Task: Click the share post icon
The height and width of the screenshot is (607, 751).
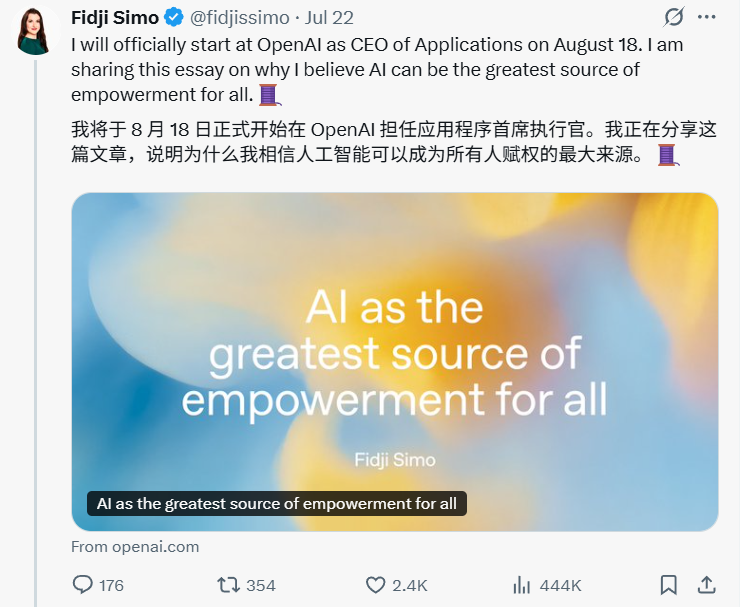Action: (706, 585)
